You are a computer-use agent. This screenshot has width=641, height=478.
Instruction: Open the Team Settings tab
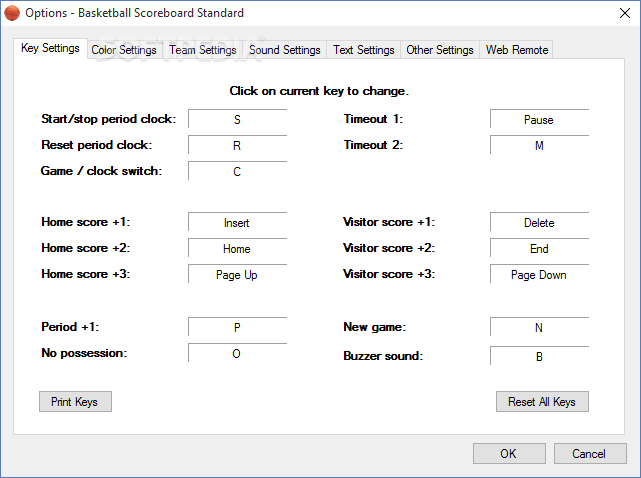[x=203, y=50]
